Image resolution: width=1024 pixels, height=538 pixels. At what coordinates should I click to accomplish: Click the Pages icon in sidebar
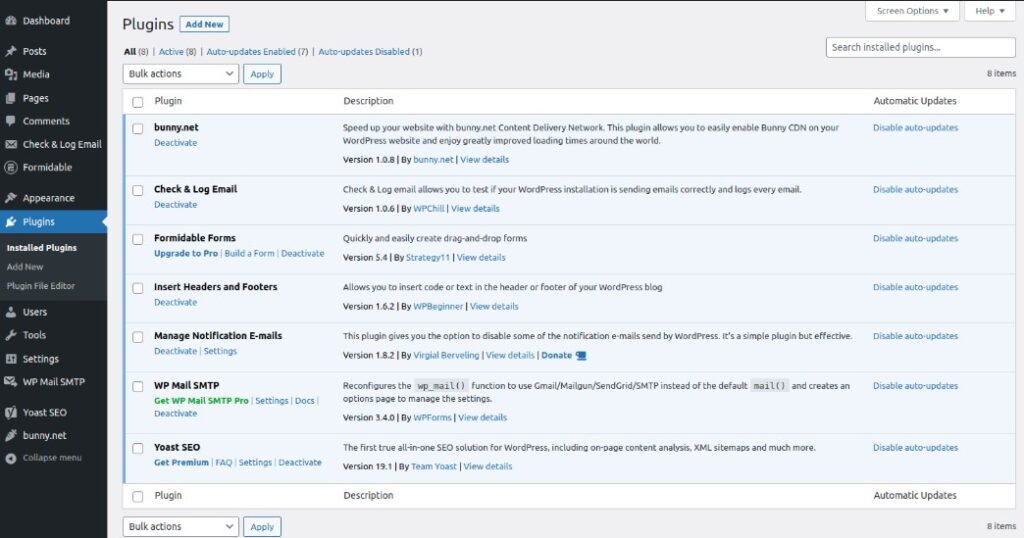(x=10, y=98)
